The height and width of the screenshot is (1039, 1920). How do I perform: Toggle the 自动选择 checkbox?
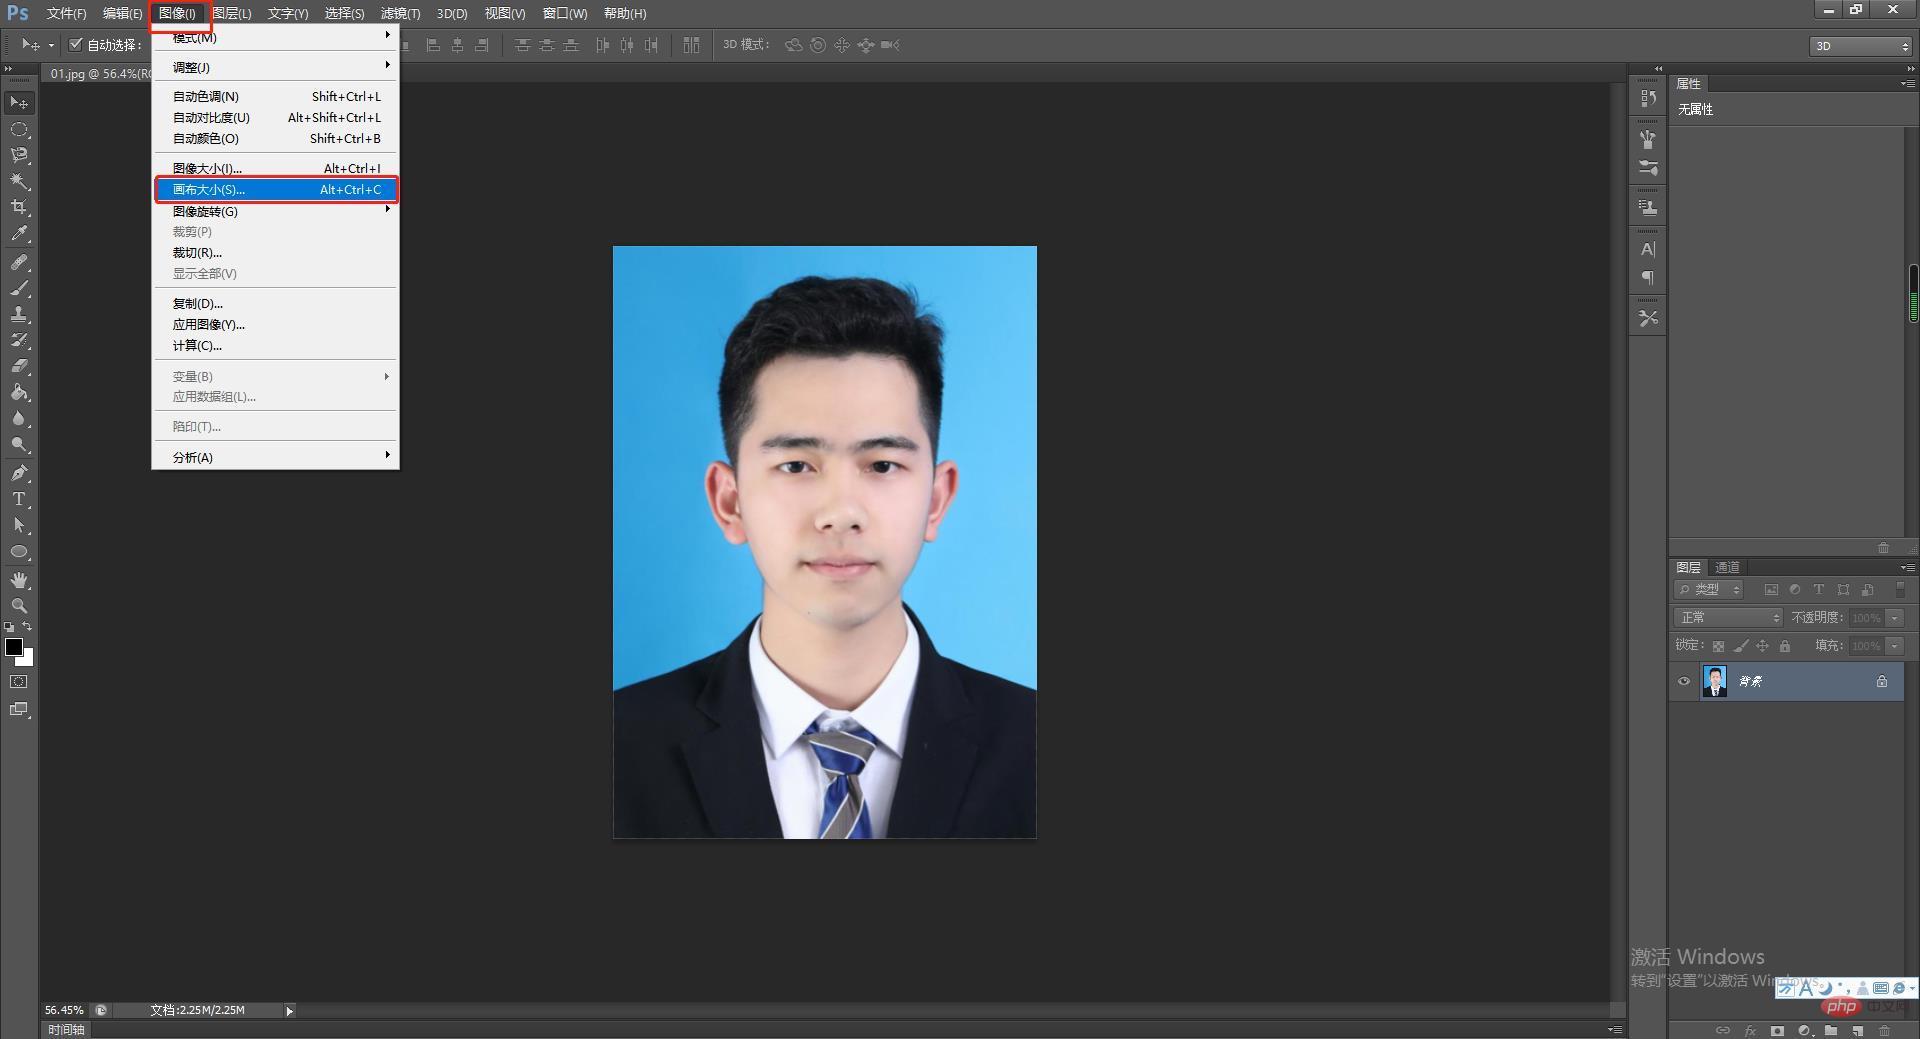(x=75, y=44)
